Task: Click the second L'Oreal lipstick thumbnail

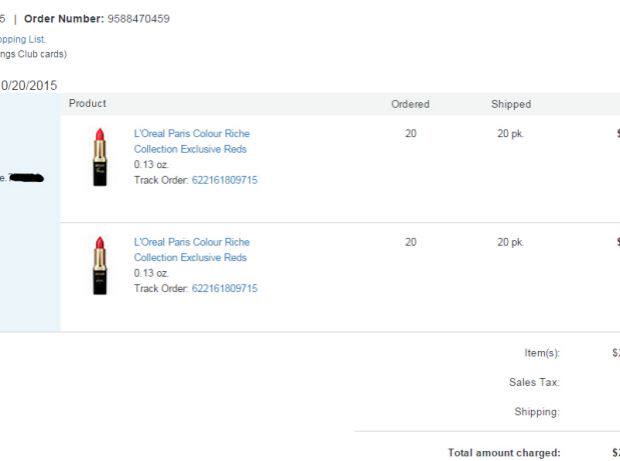Action: (x=99, y=265)
